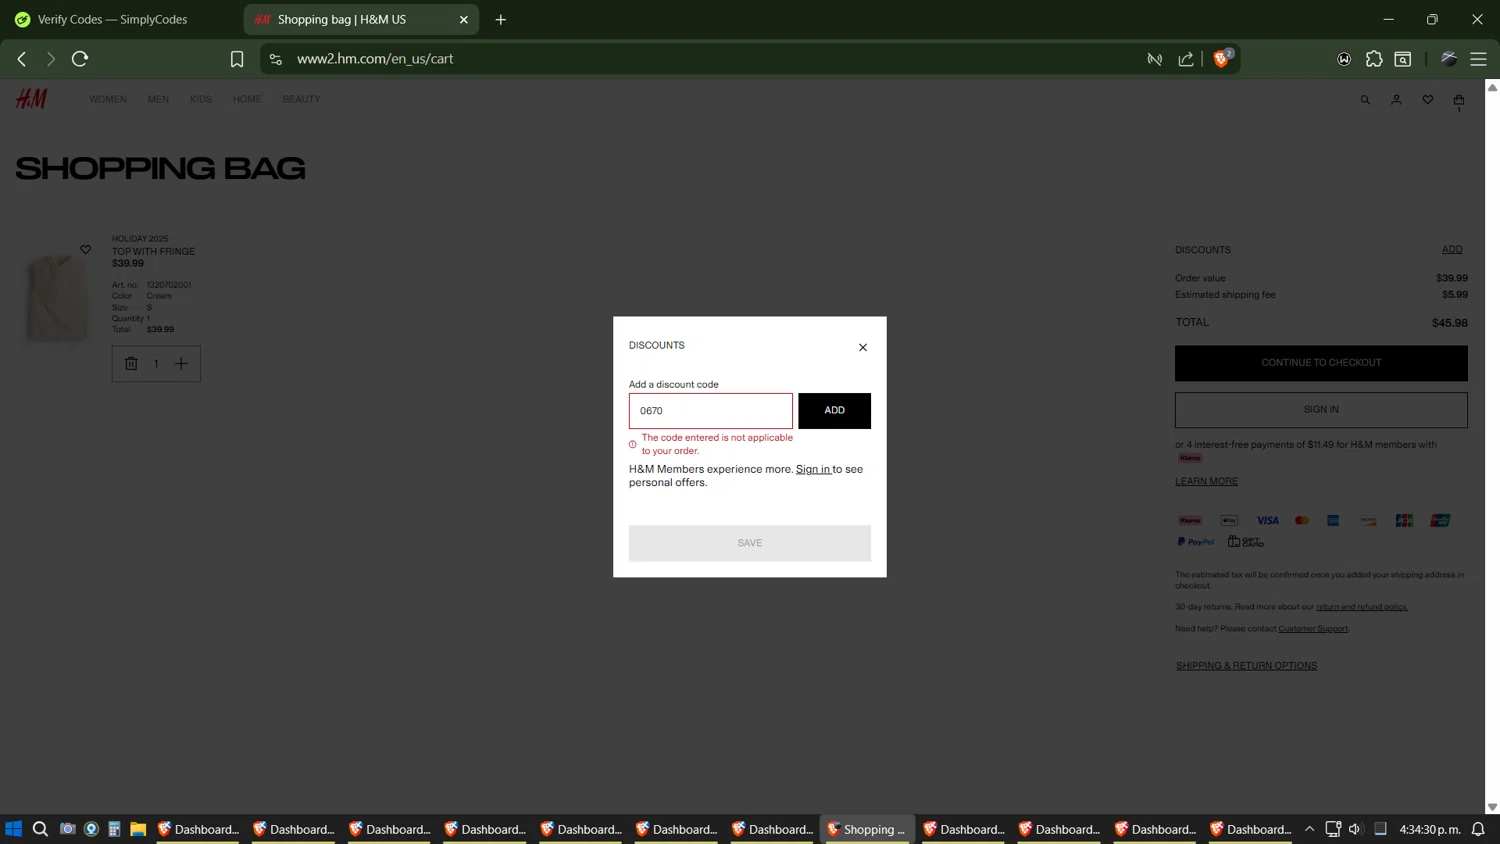This screenshot has height=844, width=1500.
Task: Click the H&M search icon
Action: [1365, 100]
